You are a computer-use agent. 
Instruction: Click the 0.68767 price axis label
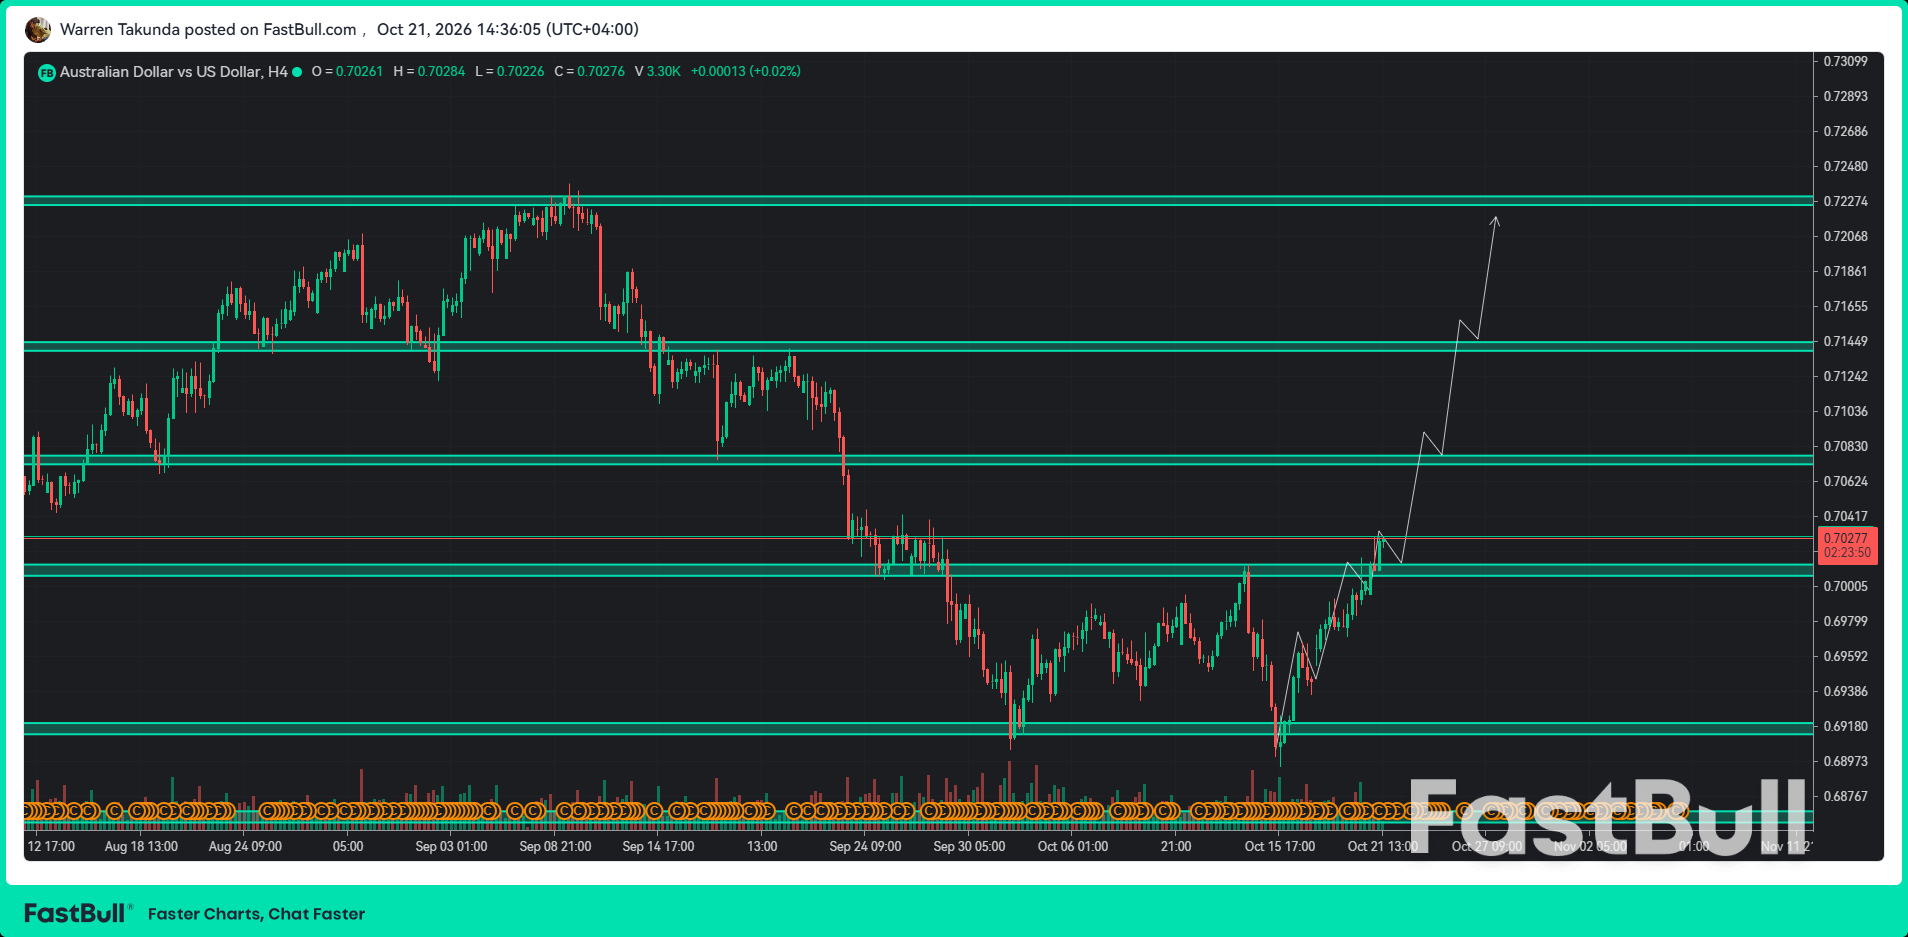coord(1846,796)
